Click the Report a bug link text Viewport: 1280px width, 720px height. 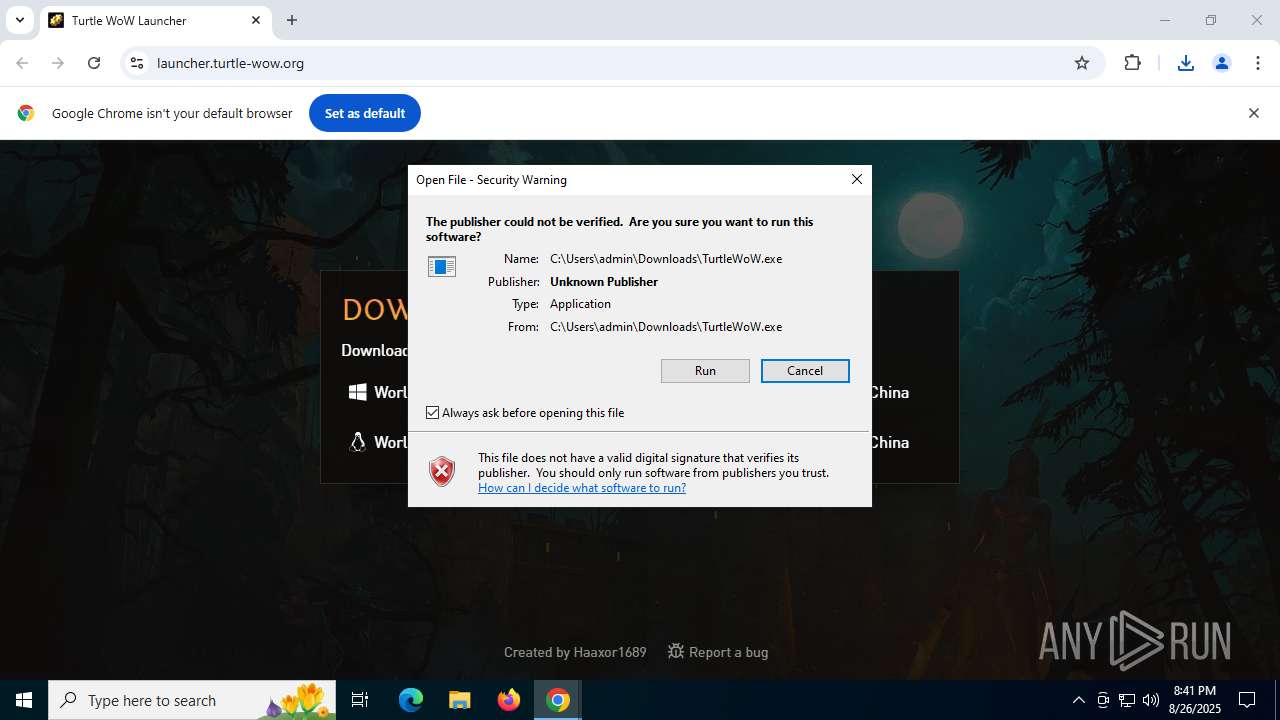(x=729, y=652)
